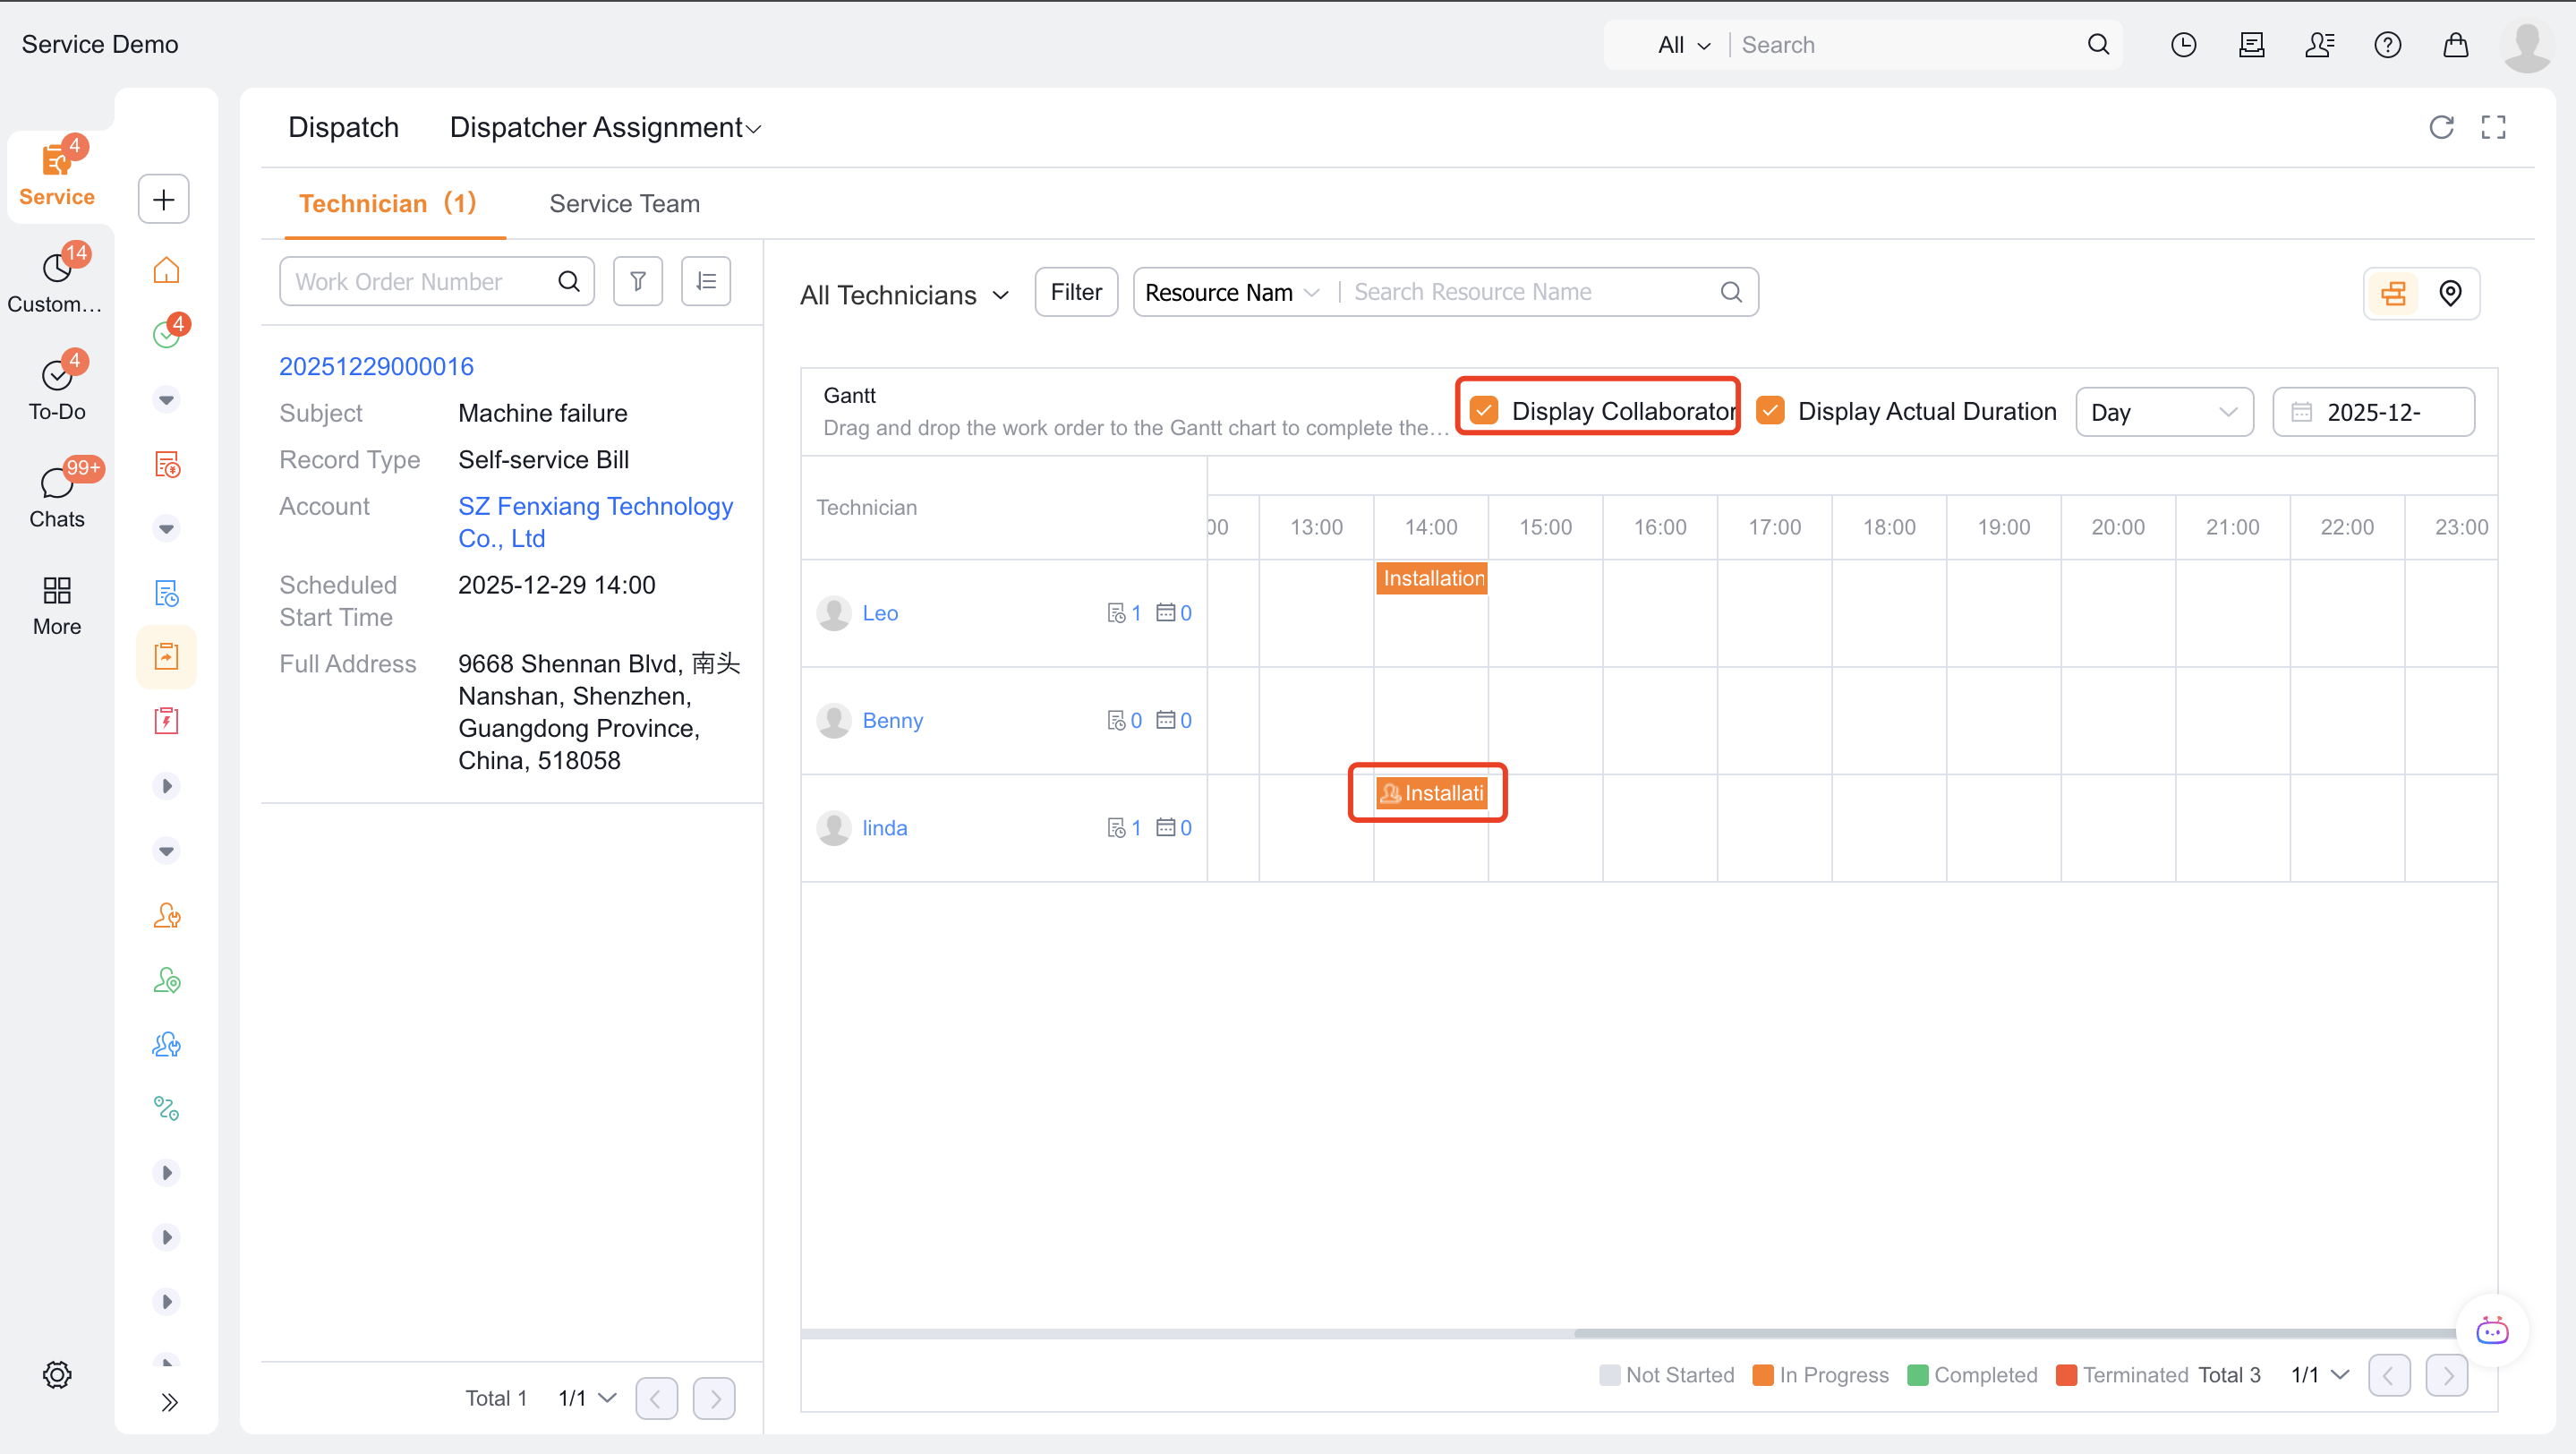The image size is (2576, 1454).
Task: Open the Resource Name field selector
Action: [1232, 292]
